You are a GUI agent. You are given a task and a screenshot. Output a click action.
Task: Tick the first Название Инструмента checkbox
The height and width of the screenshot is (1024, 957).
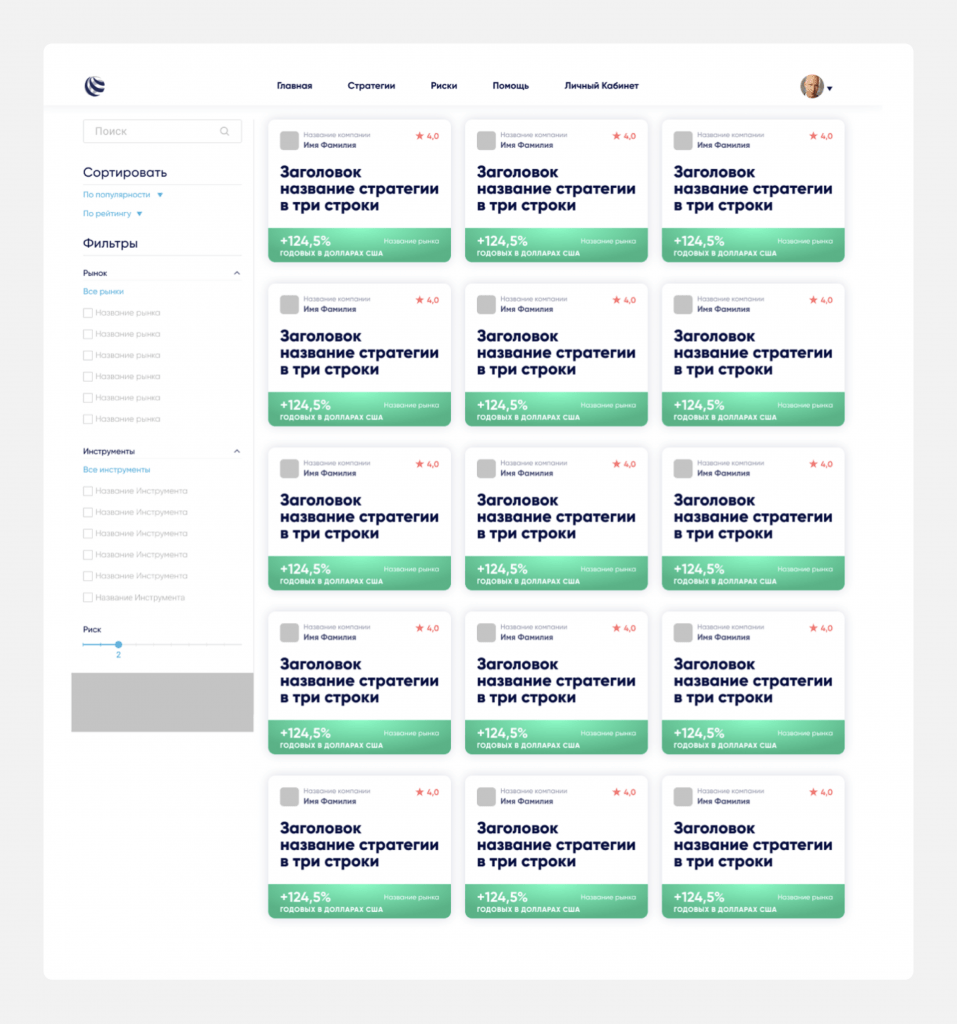pyautogui.click(x=88, y=491)
